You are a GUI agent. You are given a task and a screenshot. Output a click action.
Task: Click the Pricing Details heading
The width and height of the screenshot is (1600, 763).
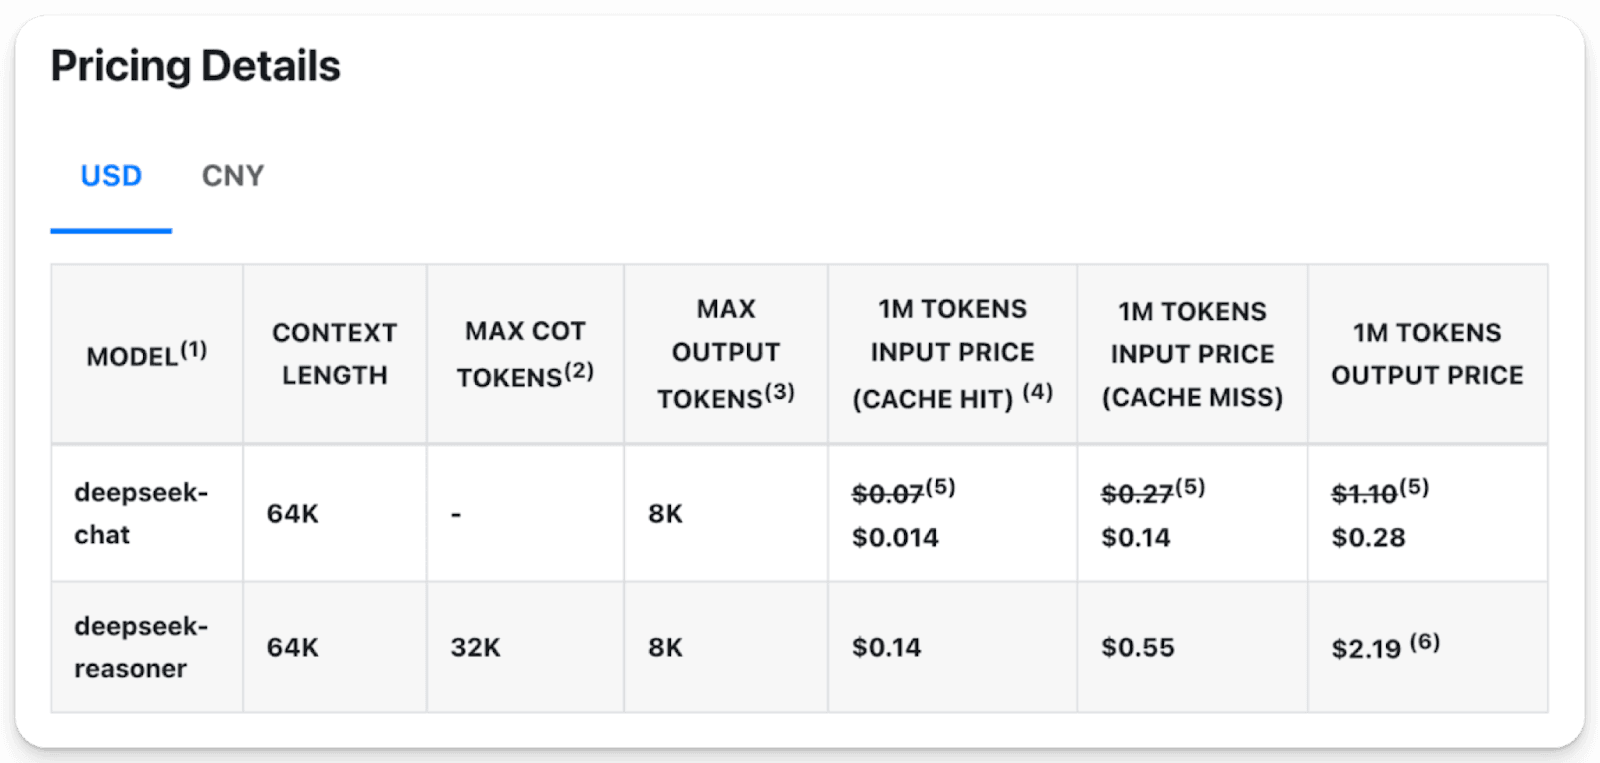tap(196, 66)
